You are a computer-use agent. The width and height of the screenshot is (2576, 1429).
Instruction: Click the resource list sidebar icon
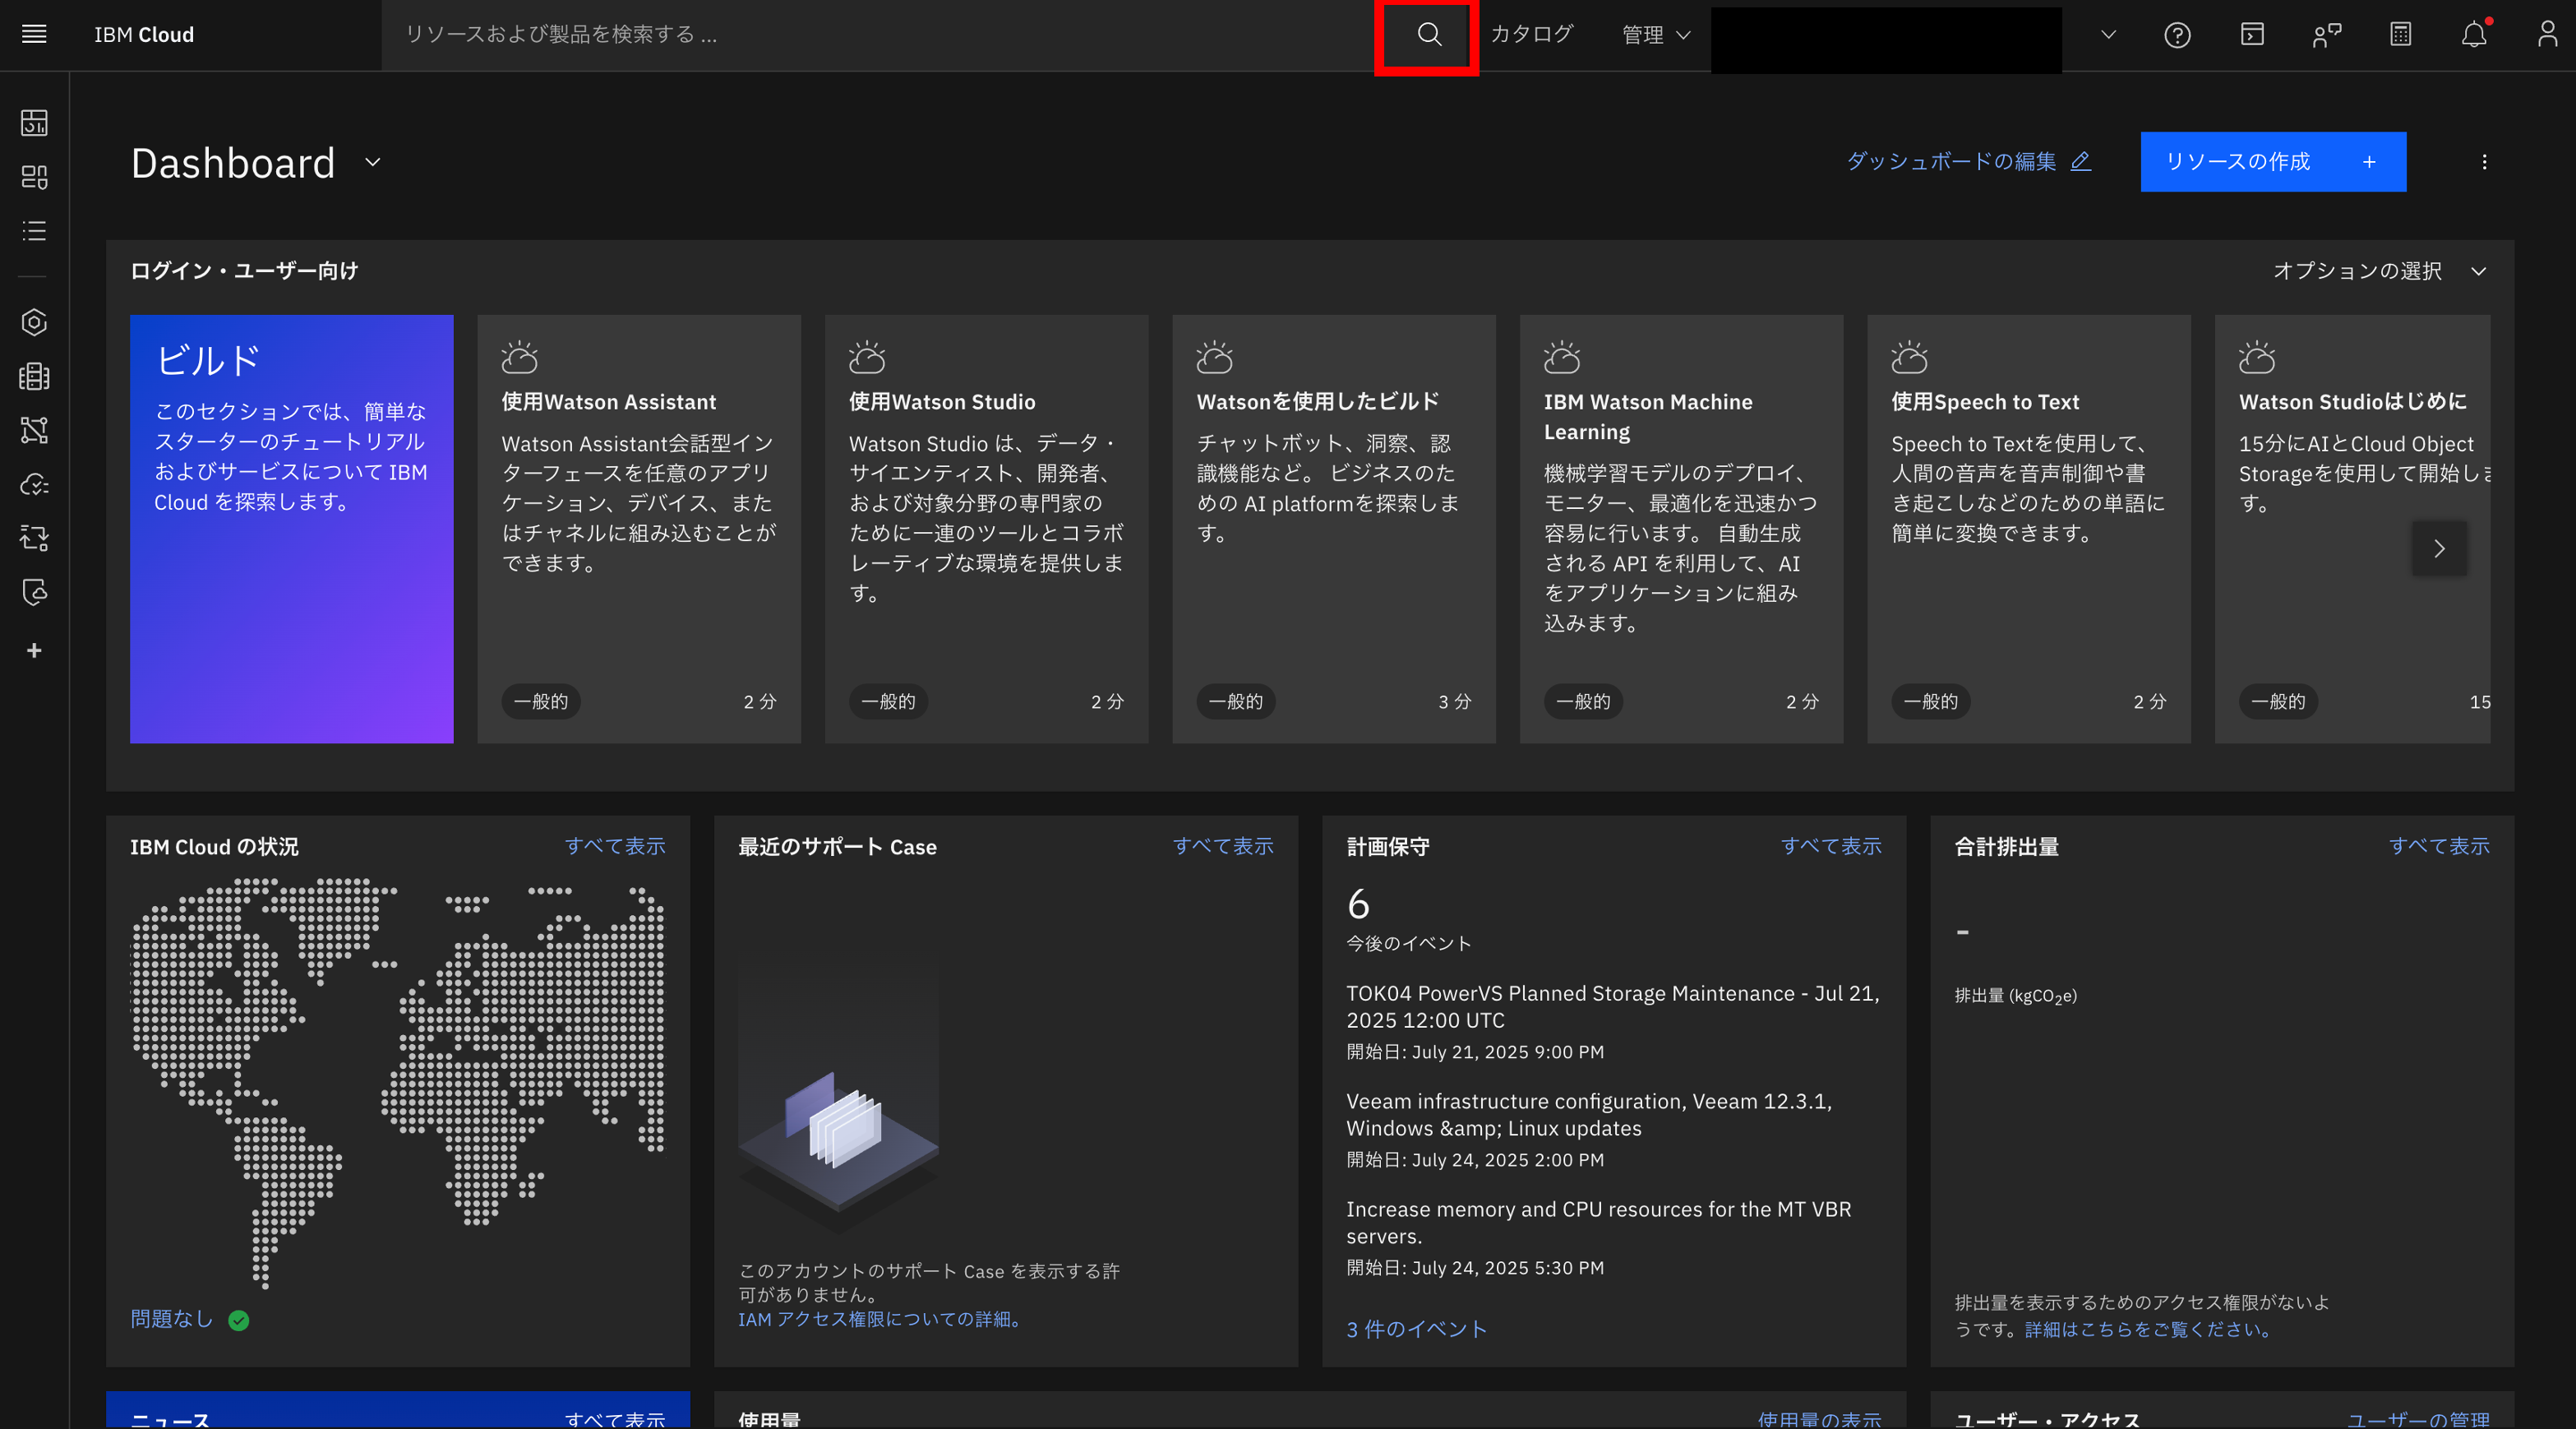coord(34,231)
